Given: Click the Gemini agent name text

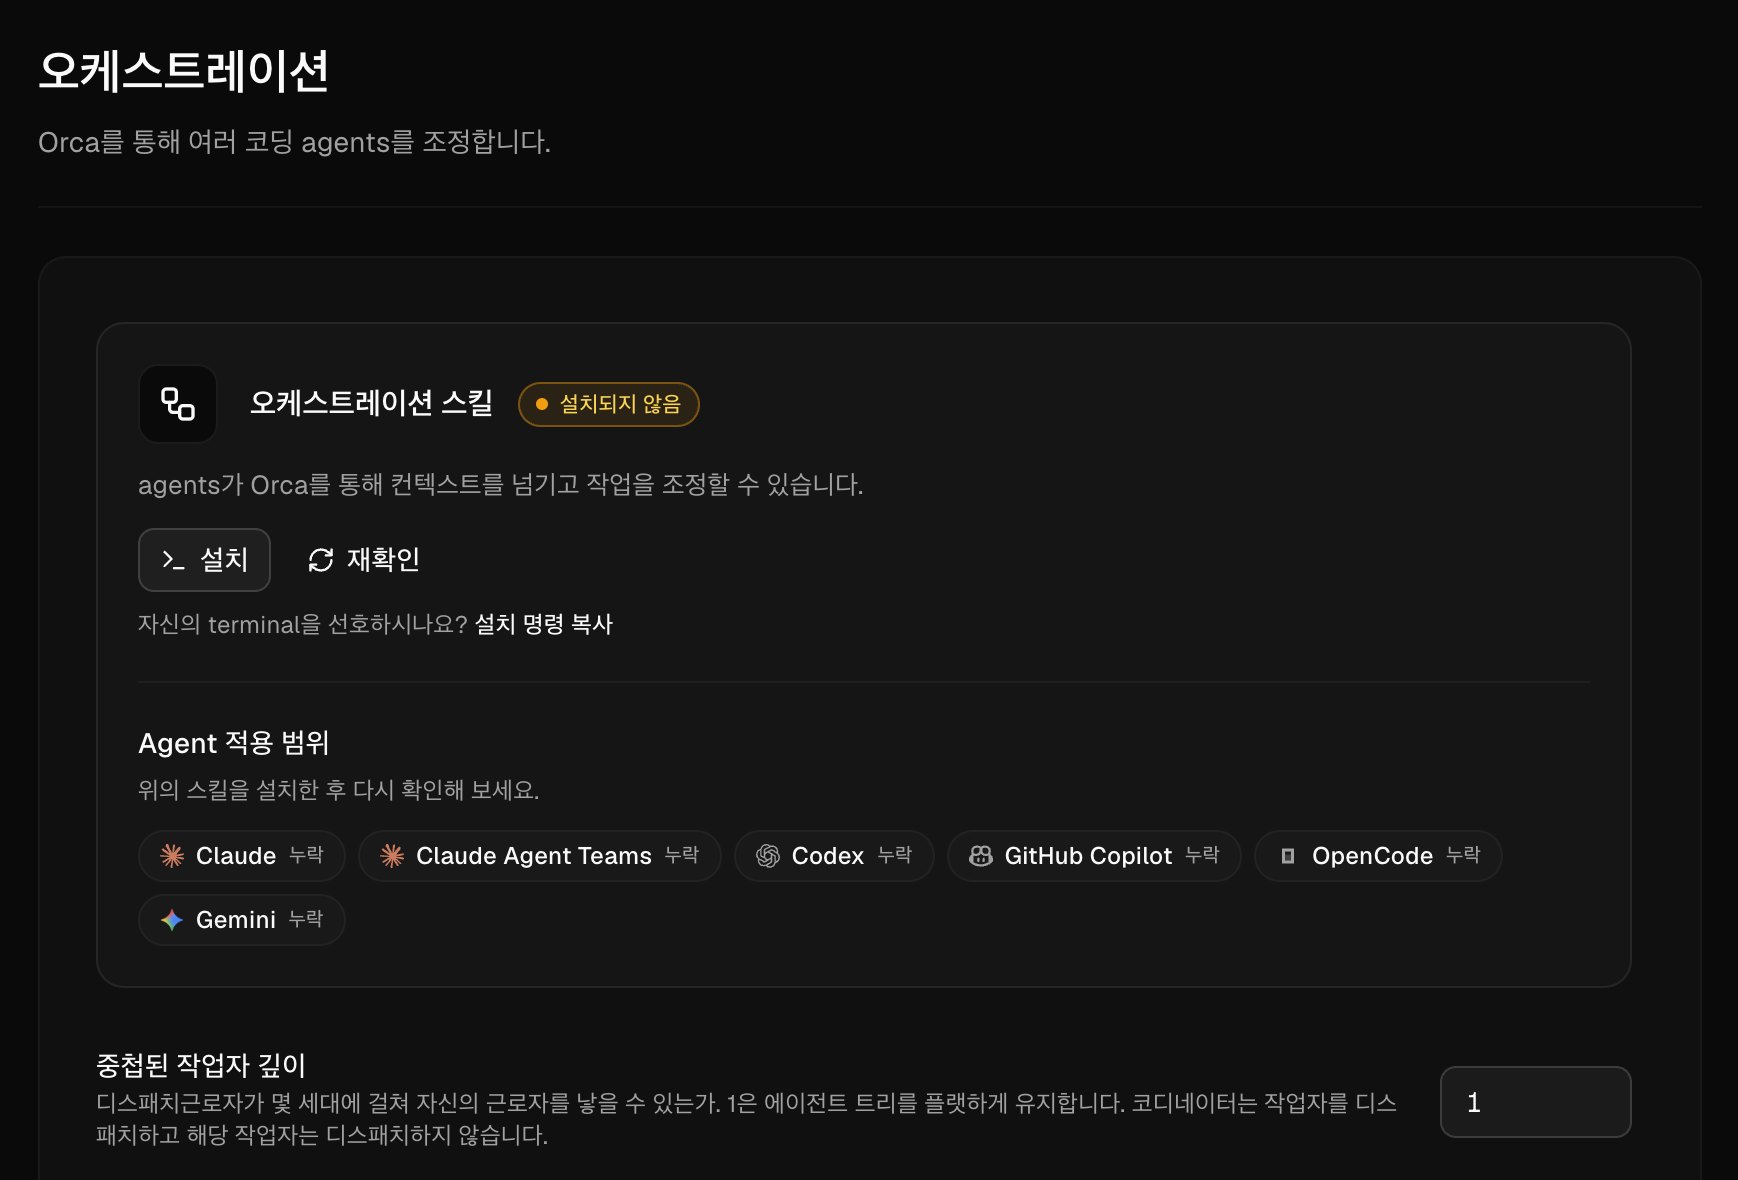Looking at the screenshot, I should pos(236,920).
